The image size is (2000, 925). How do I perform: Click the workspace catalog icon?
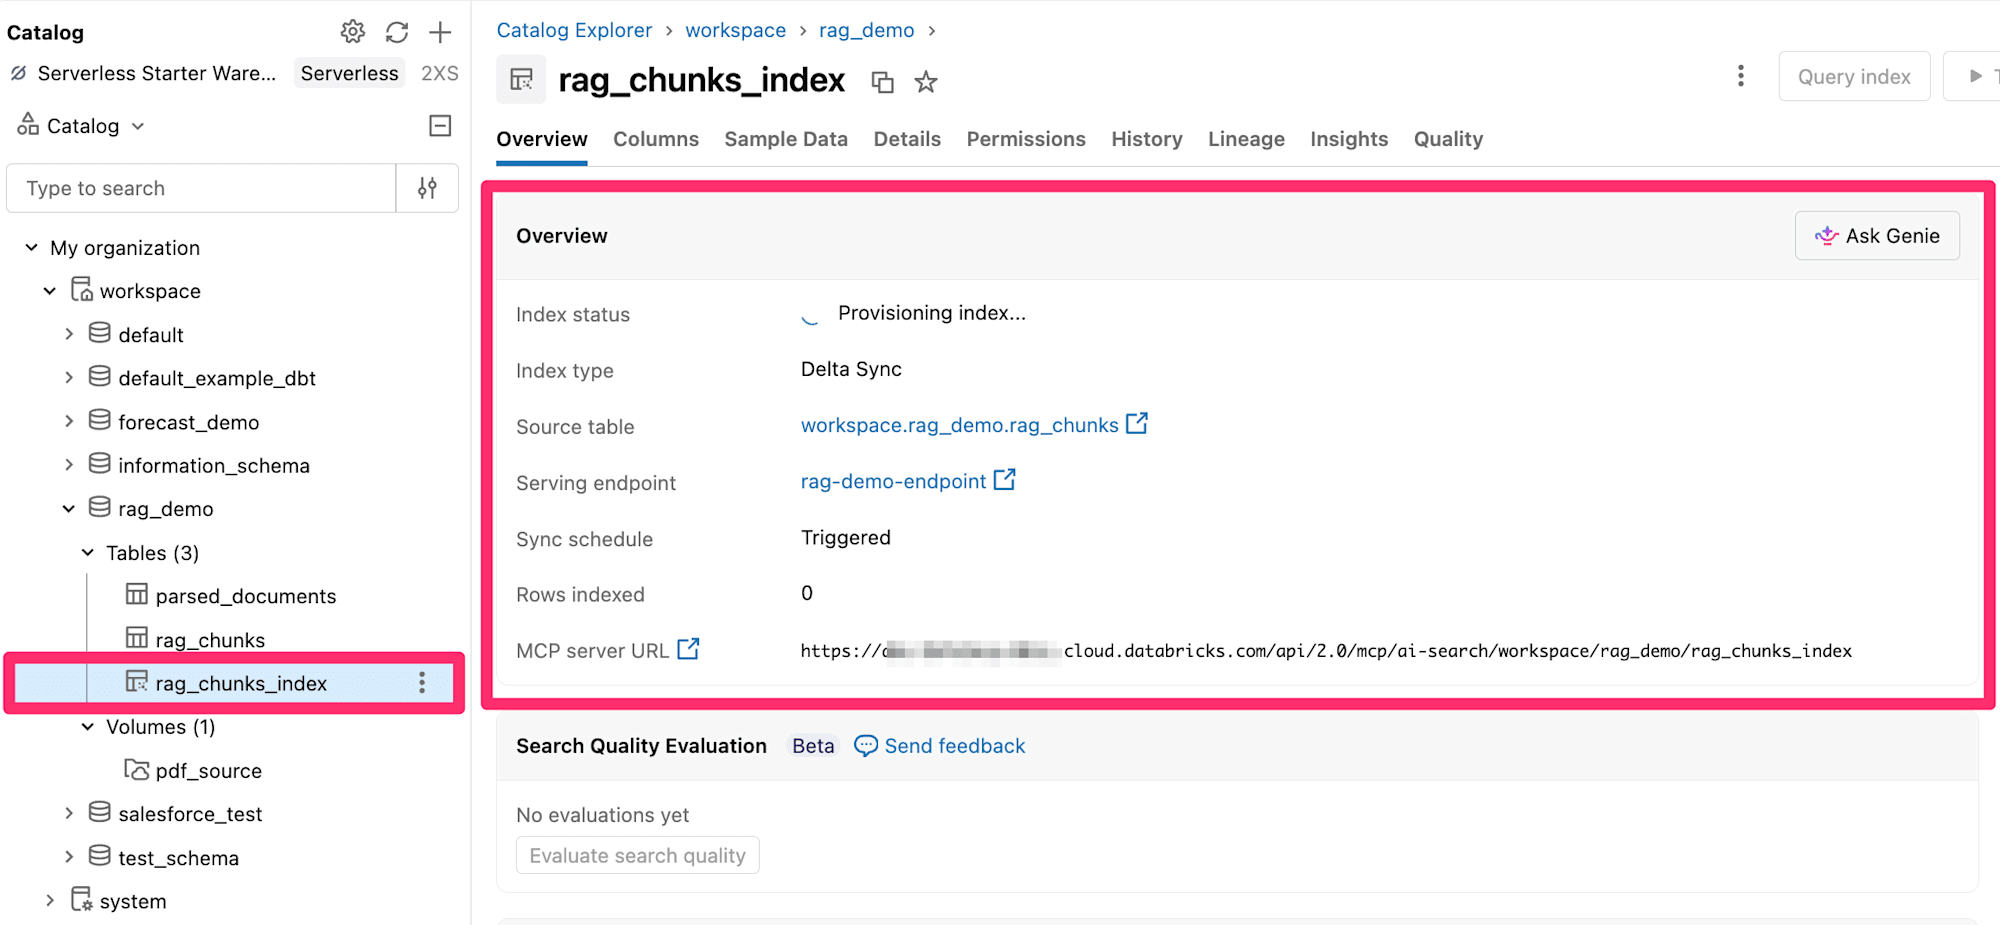coord(82,290)
